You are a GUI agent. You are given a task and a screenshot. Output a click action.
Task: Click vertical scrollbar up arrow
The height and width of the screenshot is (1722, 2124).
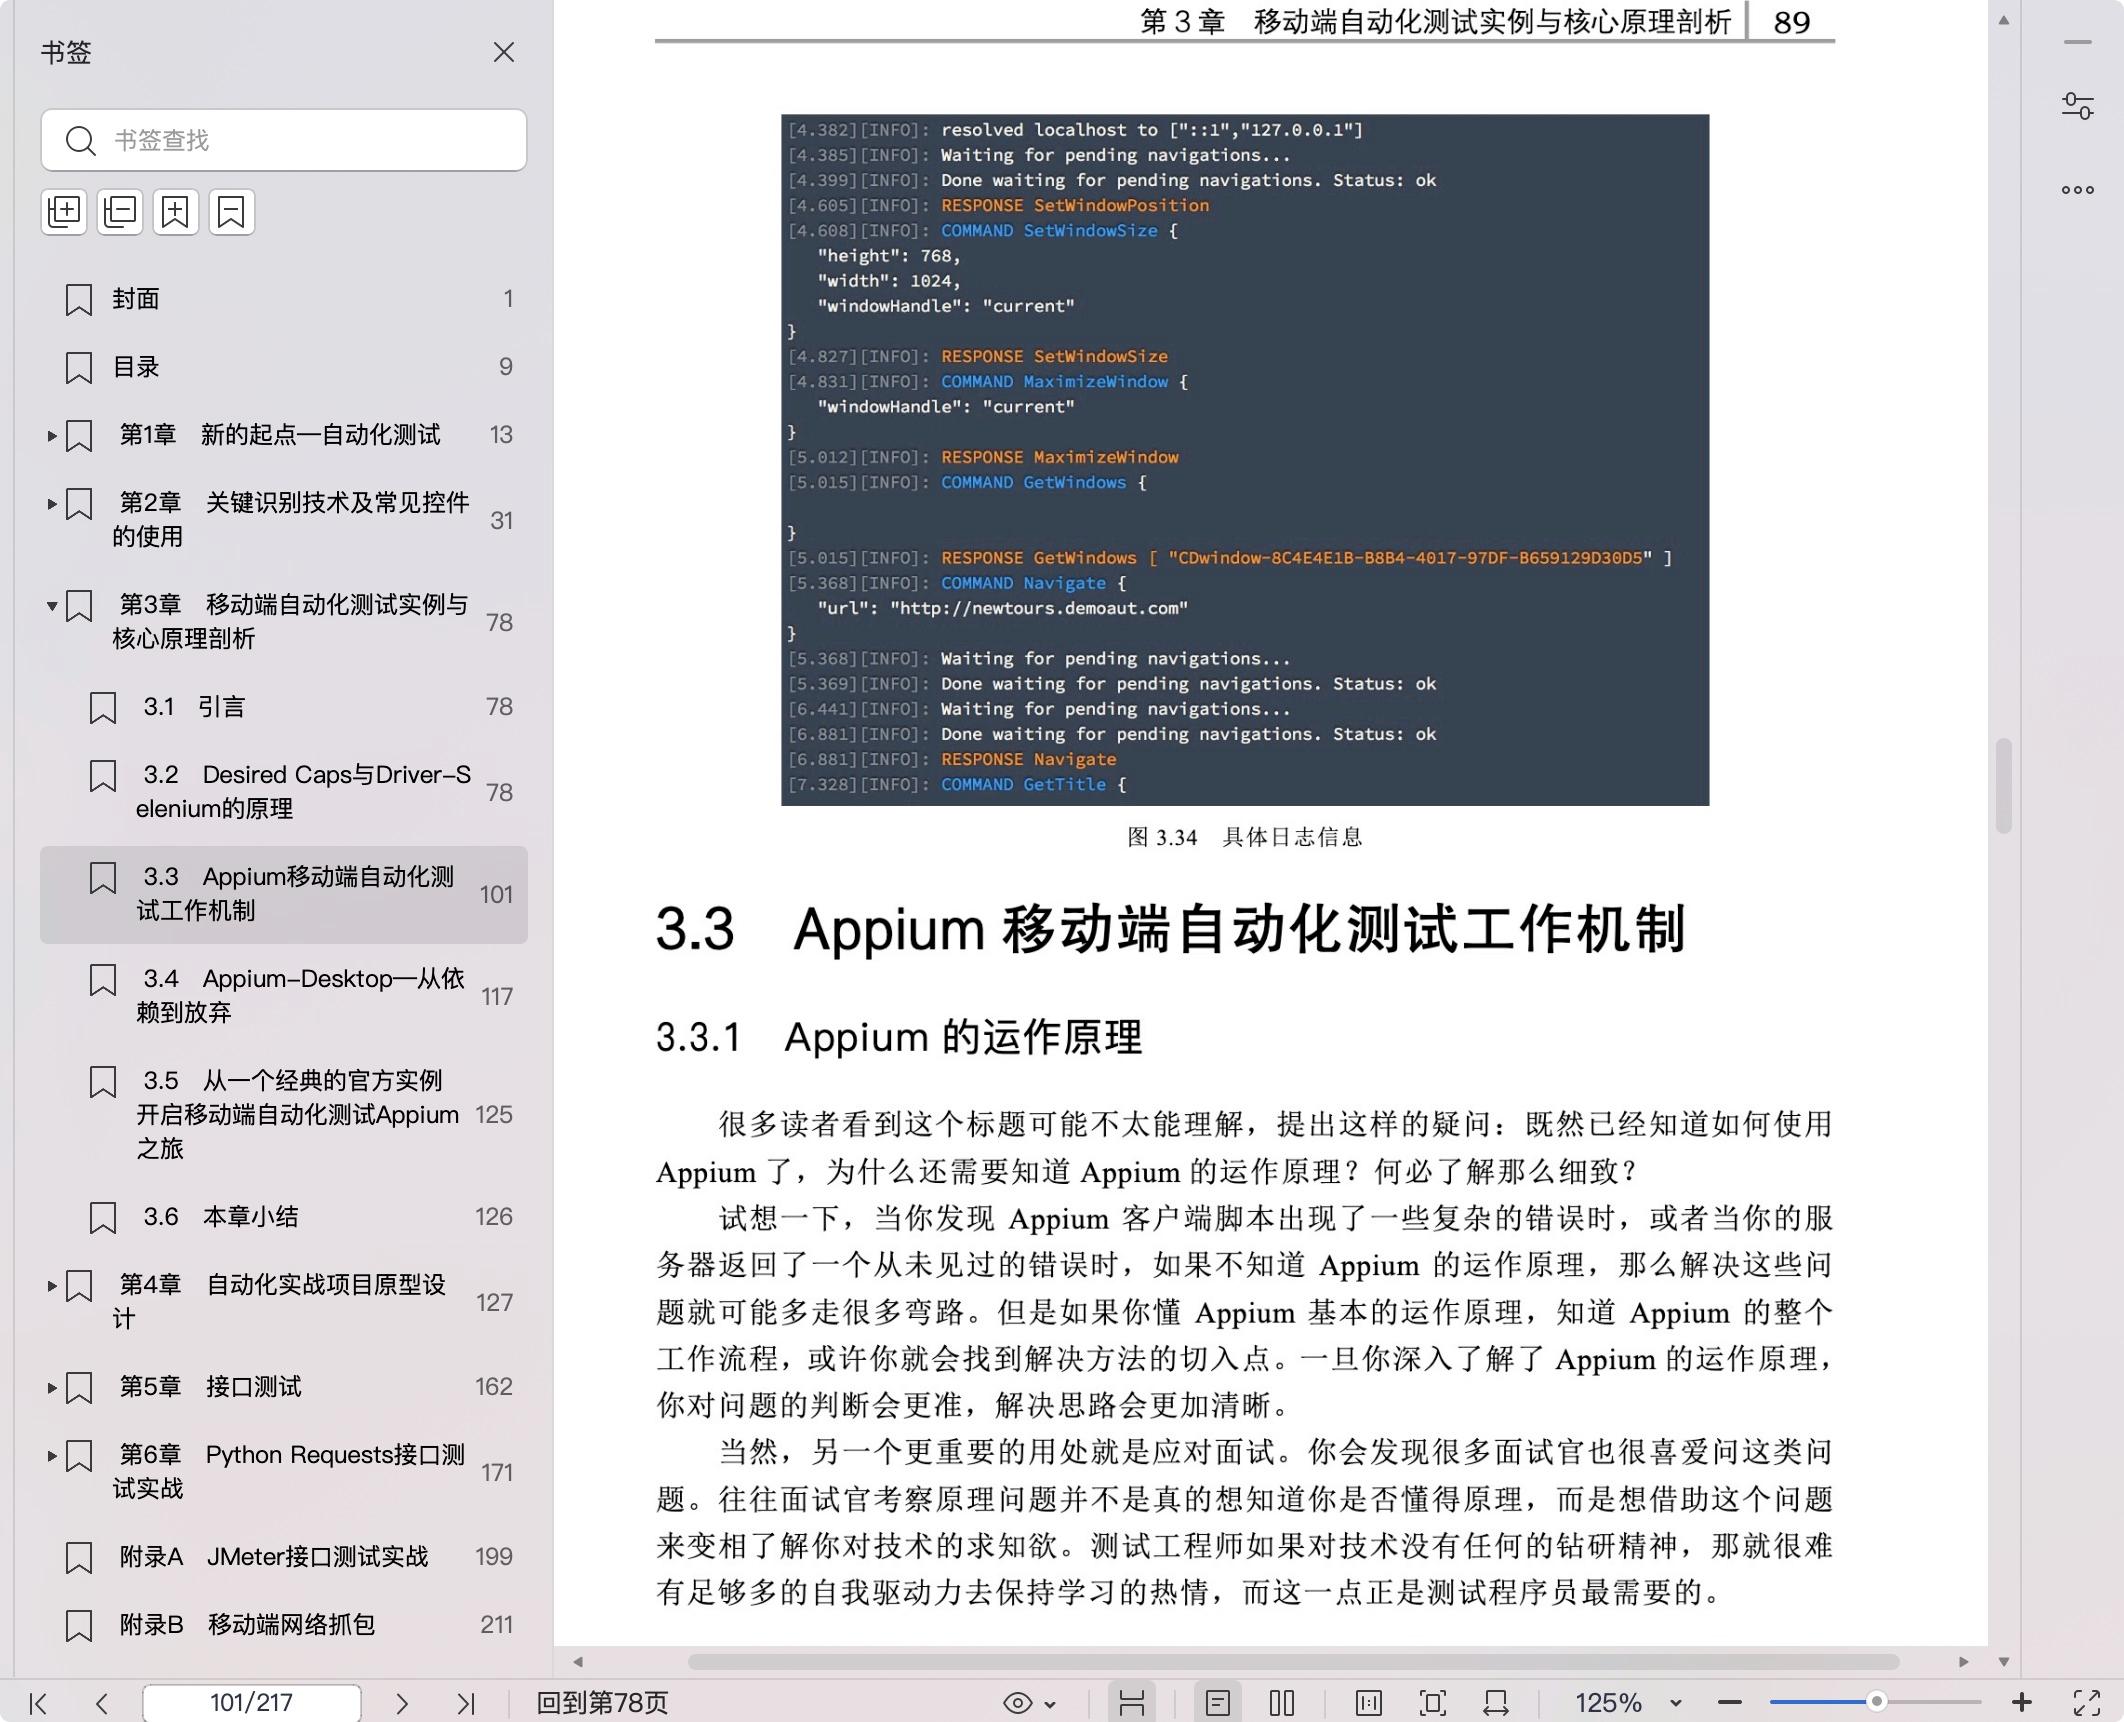click(x=2004, y=20)
